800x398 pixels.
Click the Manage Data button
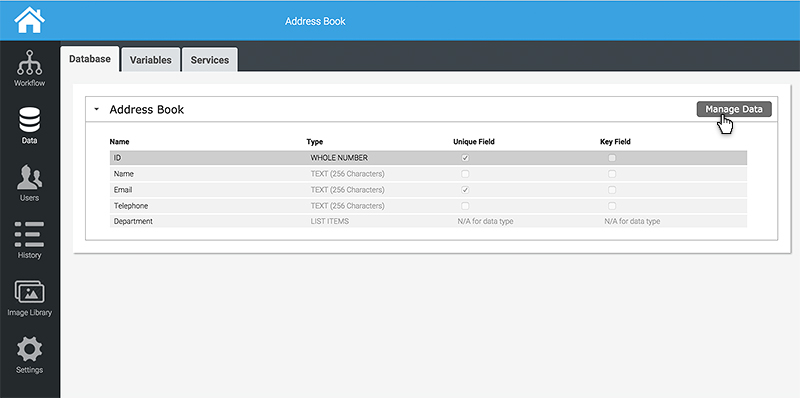(734, 109)
